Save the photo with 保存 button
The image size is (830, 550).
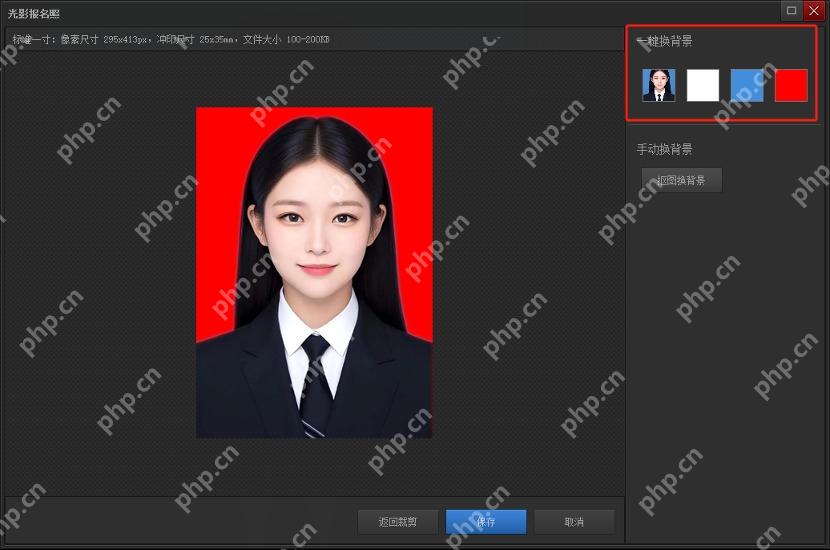(486, 522)
